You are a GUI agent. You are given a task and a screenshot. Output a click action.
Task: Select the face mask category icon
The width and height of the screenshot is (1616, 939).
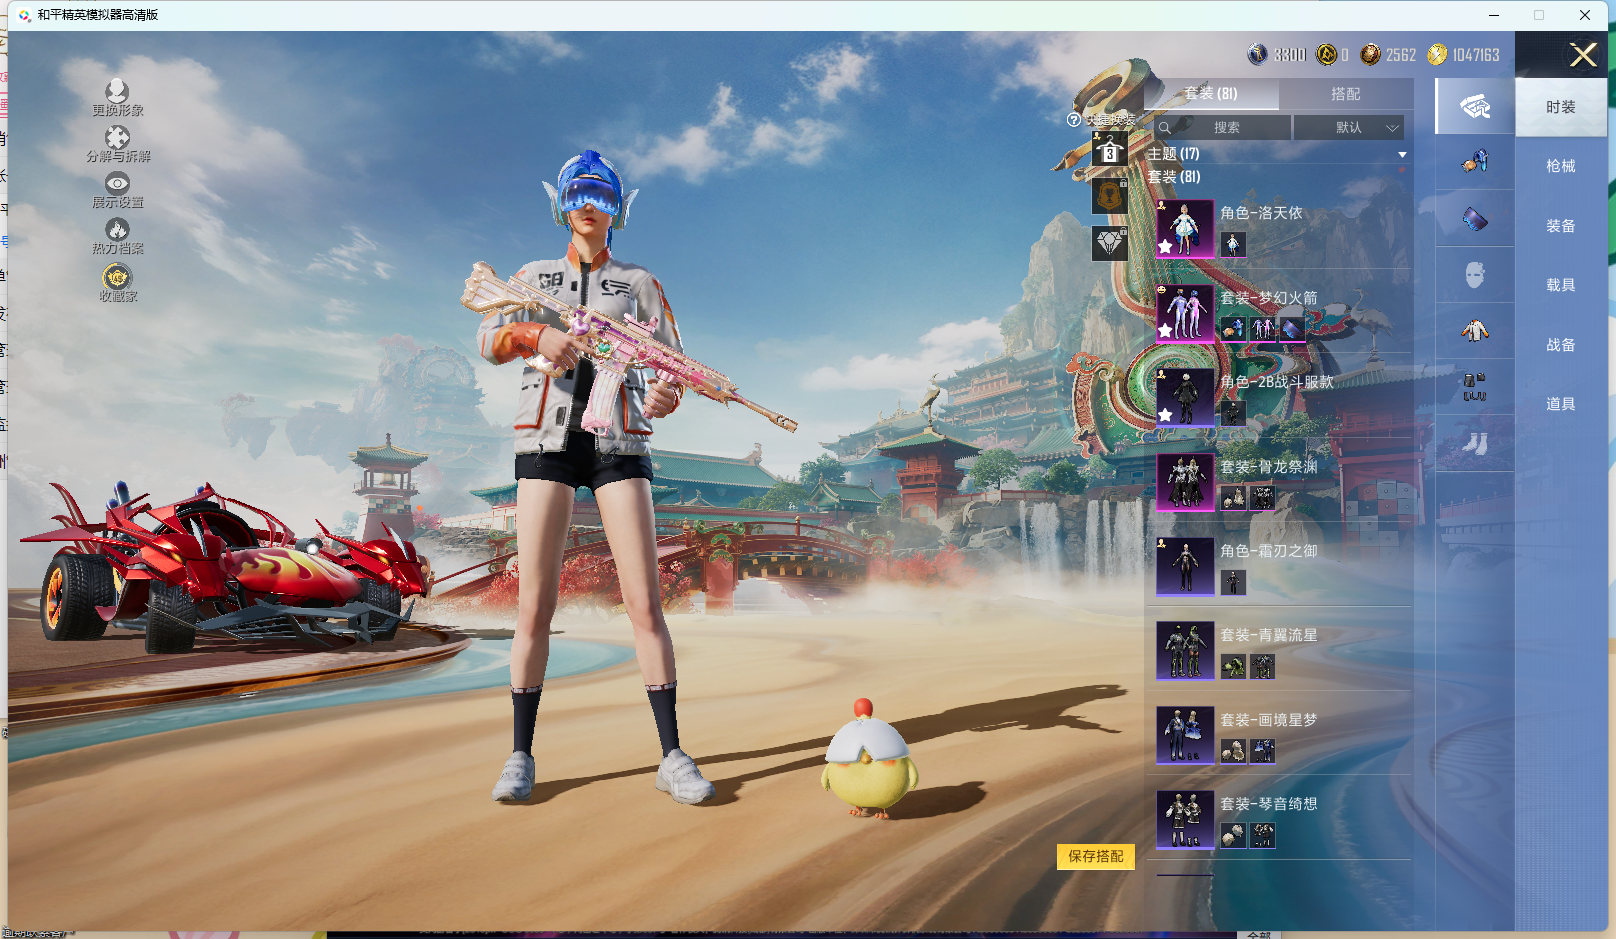[x=1474, y=275]
